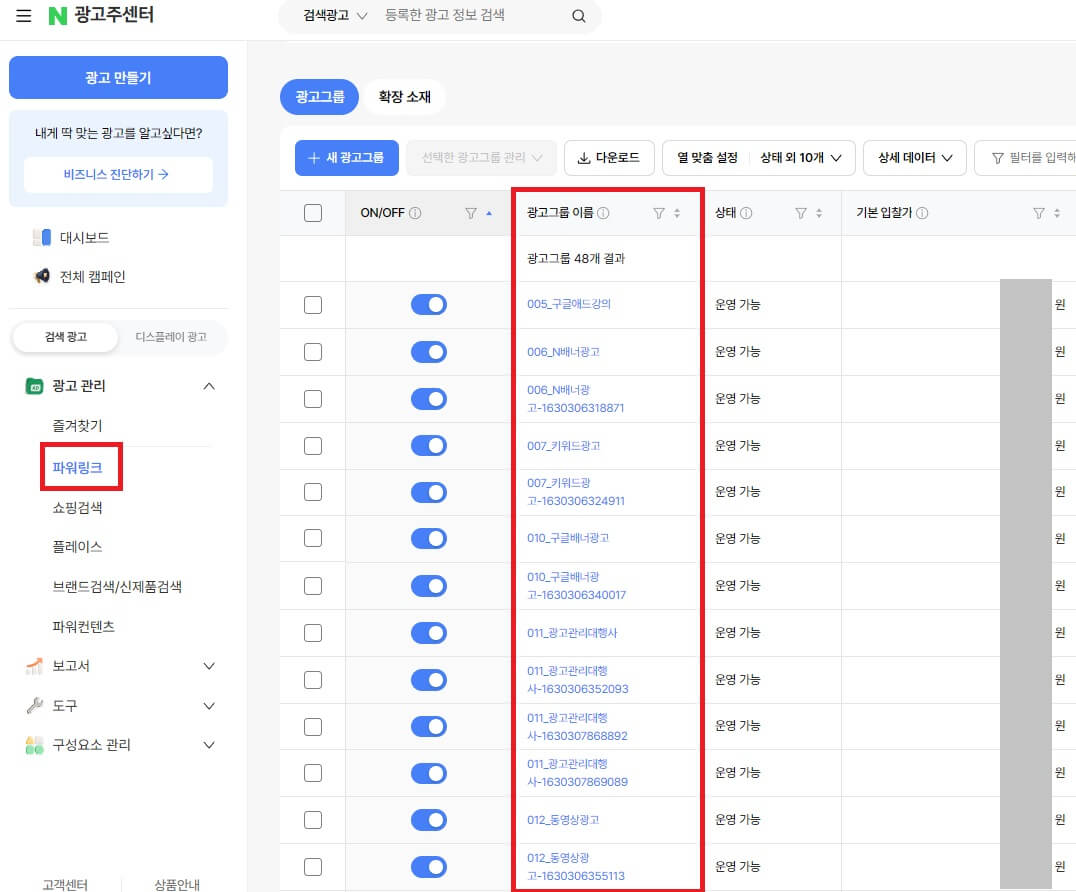Click the green ad management icon
1076x892 pixels.
tap(34, 386)
